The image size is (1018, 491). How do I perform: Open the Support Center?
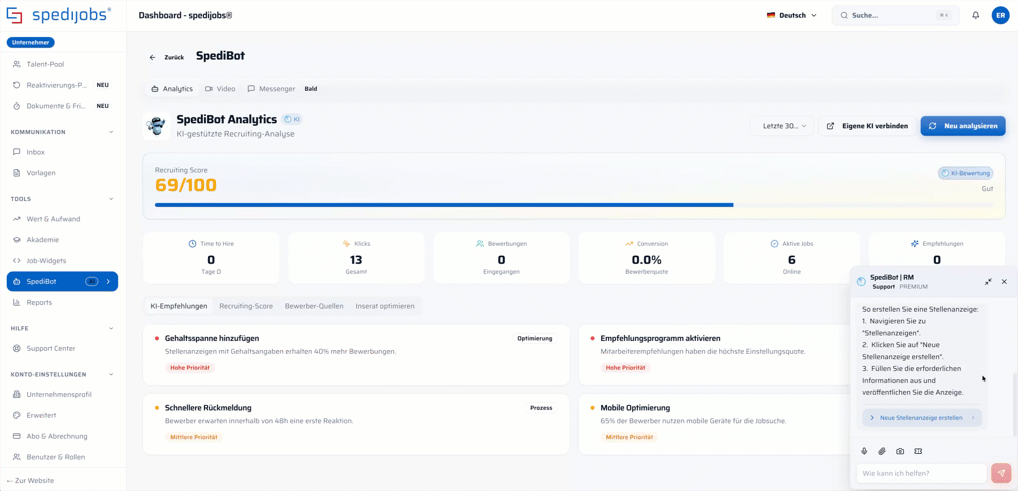(62, 348)
